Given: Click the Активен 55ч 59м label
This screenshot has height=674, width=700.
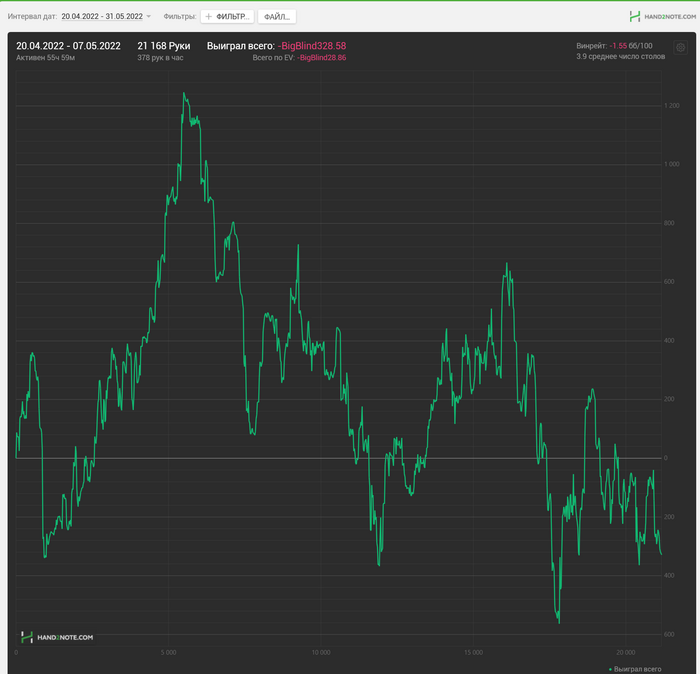Looking at the screenshot, I should 46,58.
